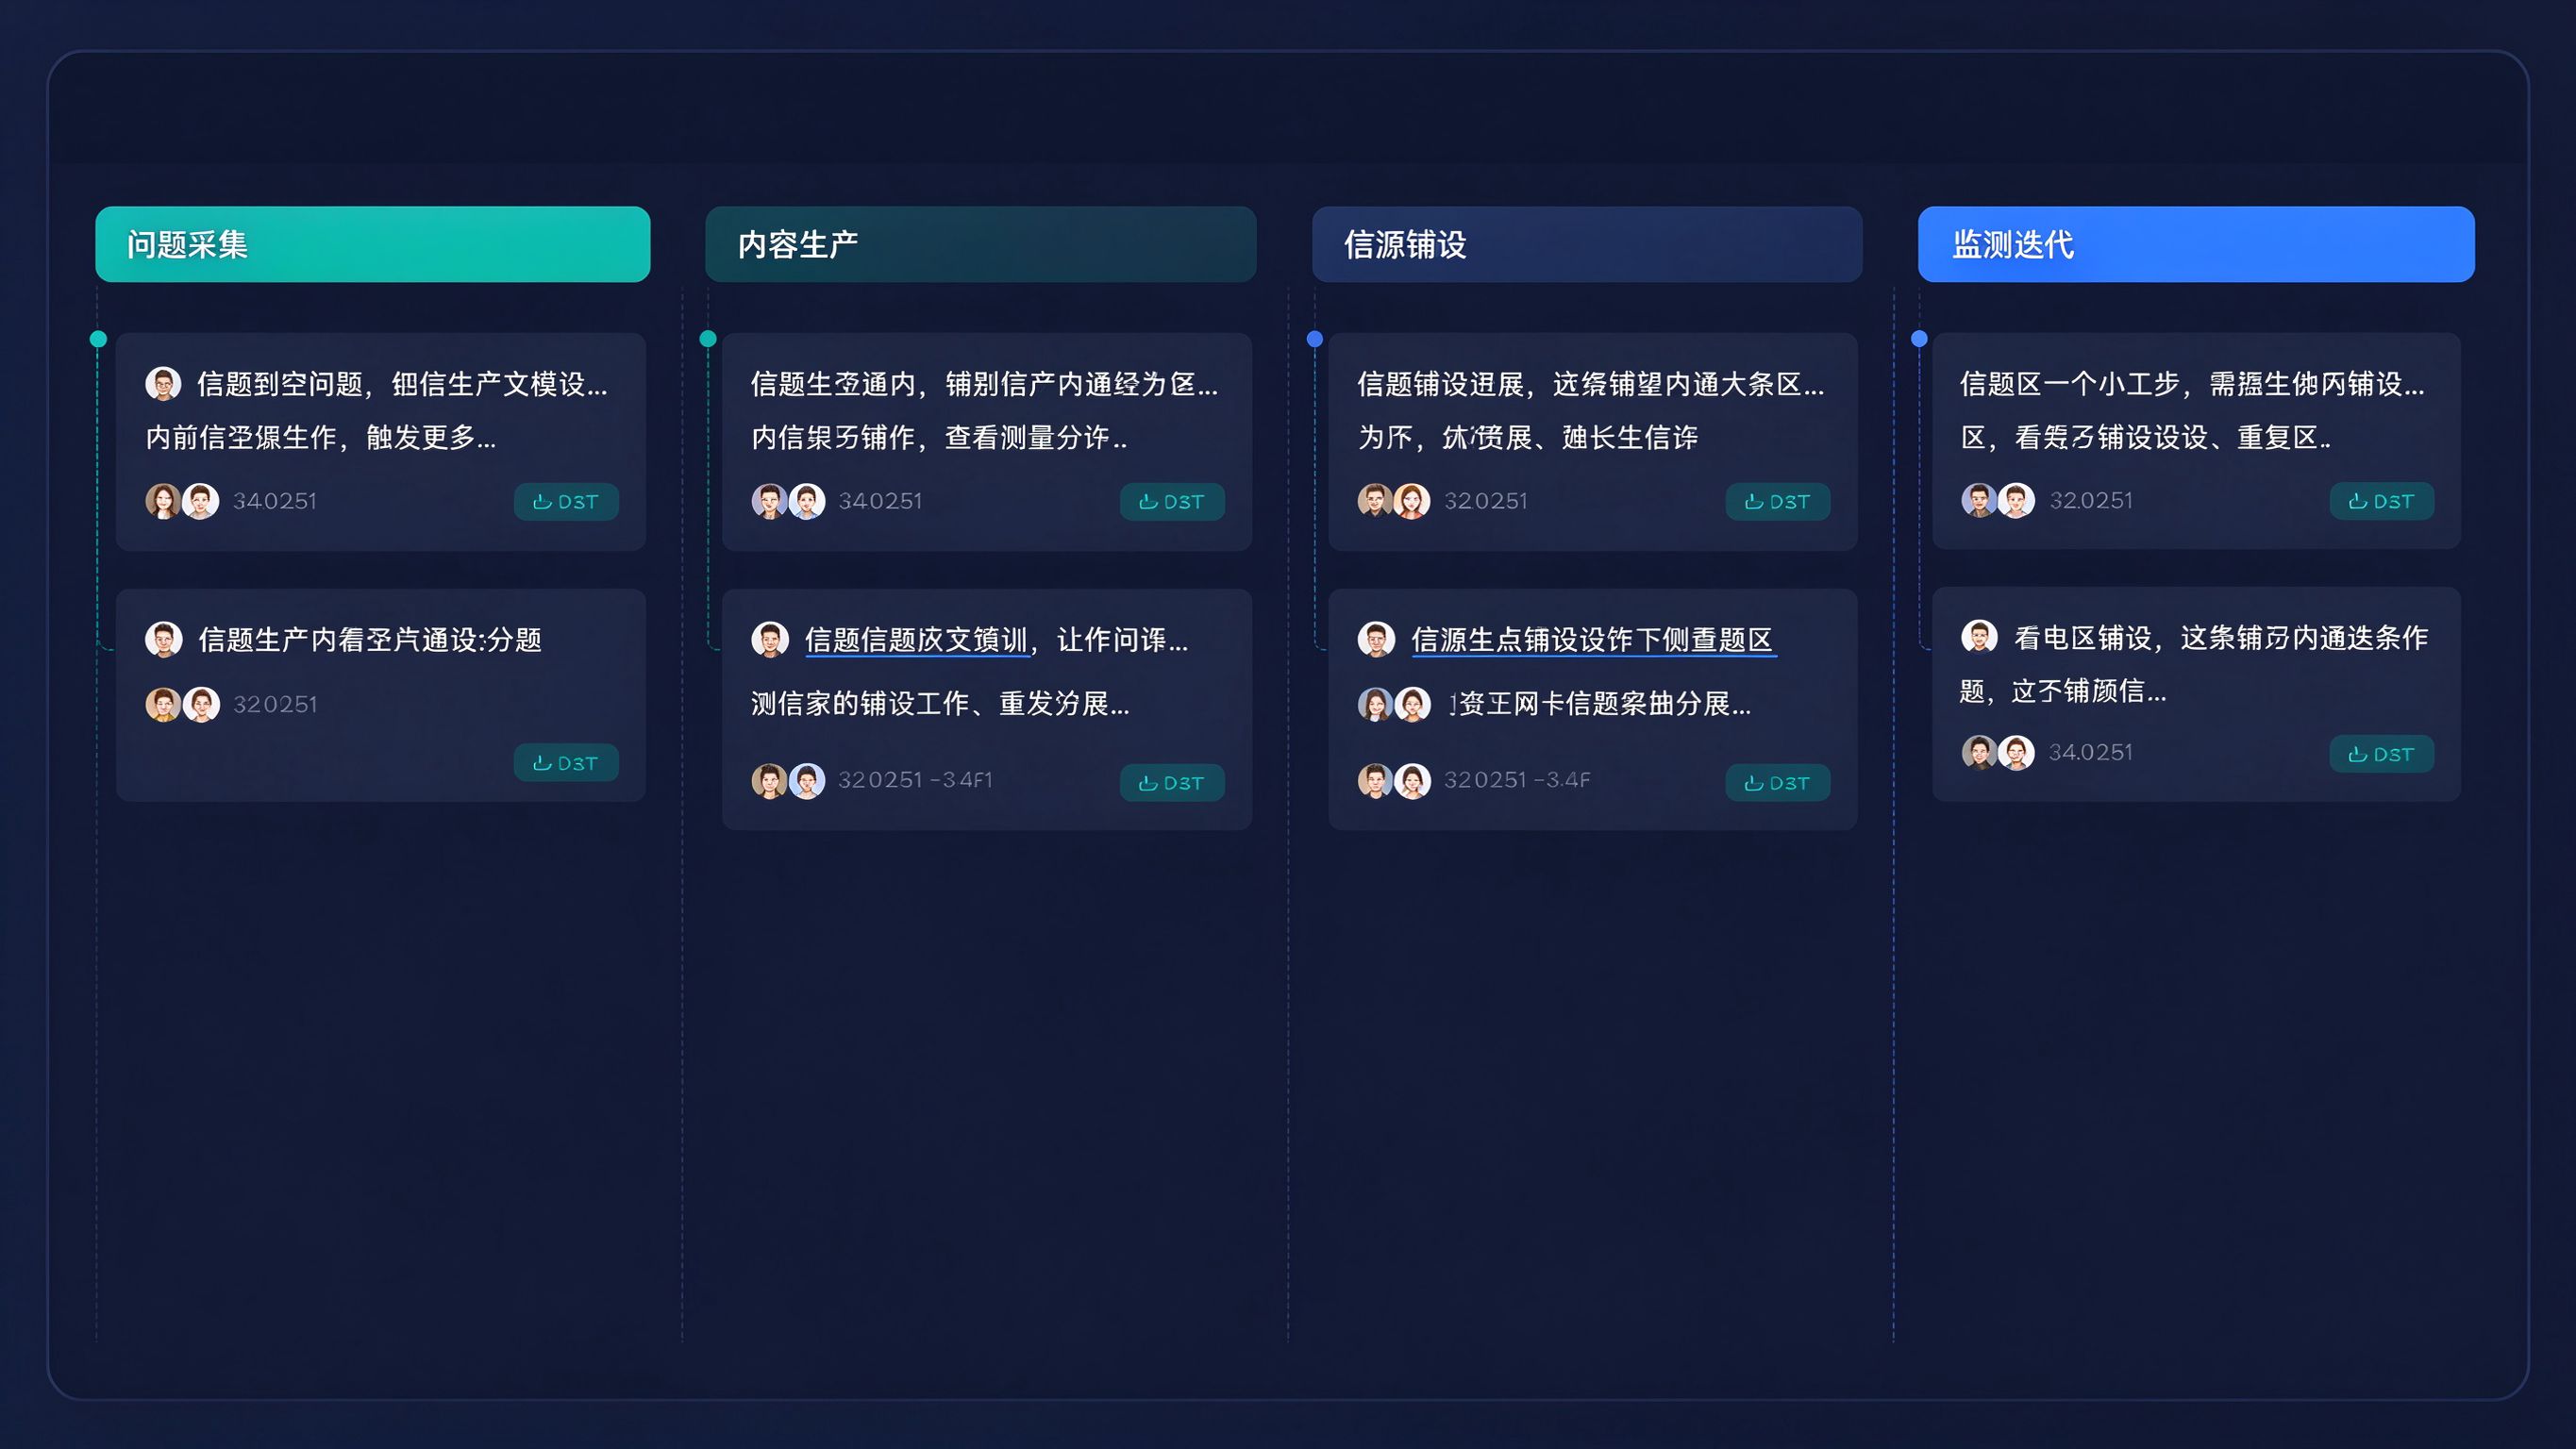The image size is (2576, 1449).
Task: Click avatar before title '信题到空问题'
Action: point(163,383)
